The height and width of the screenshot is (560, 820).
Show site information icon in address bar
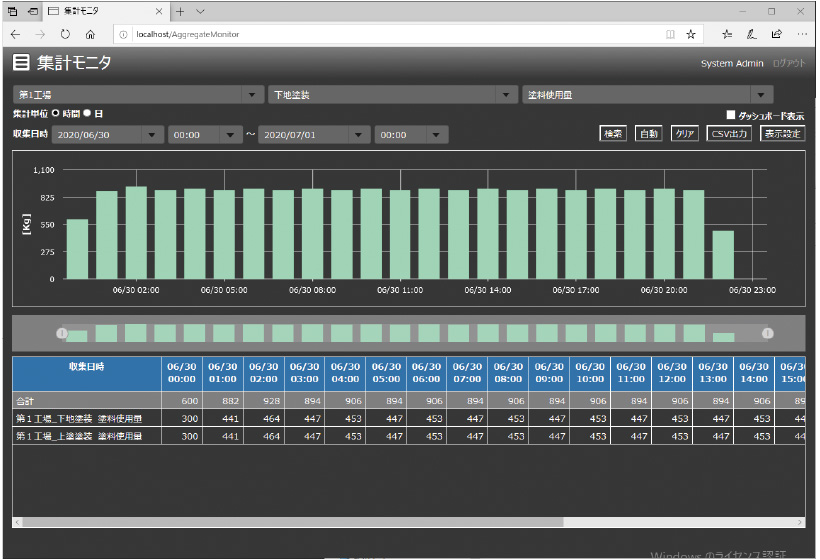click(x=123, y=35)
